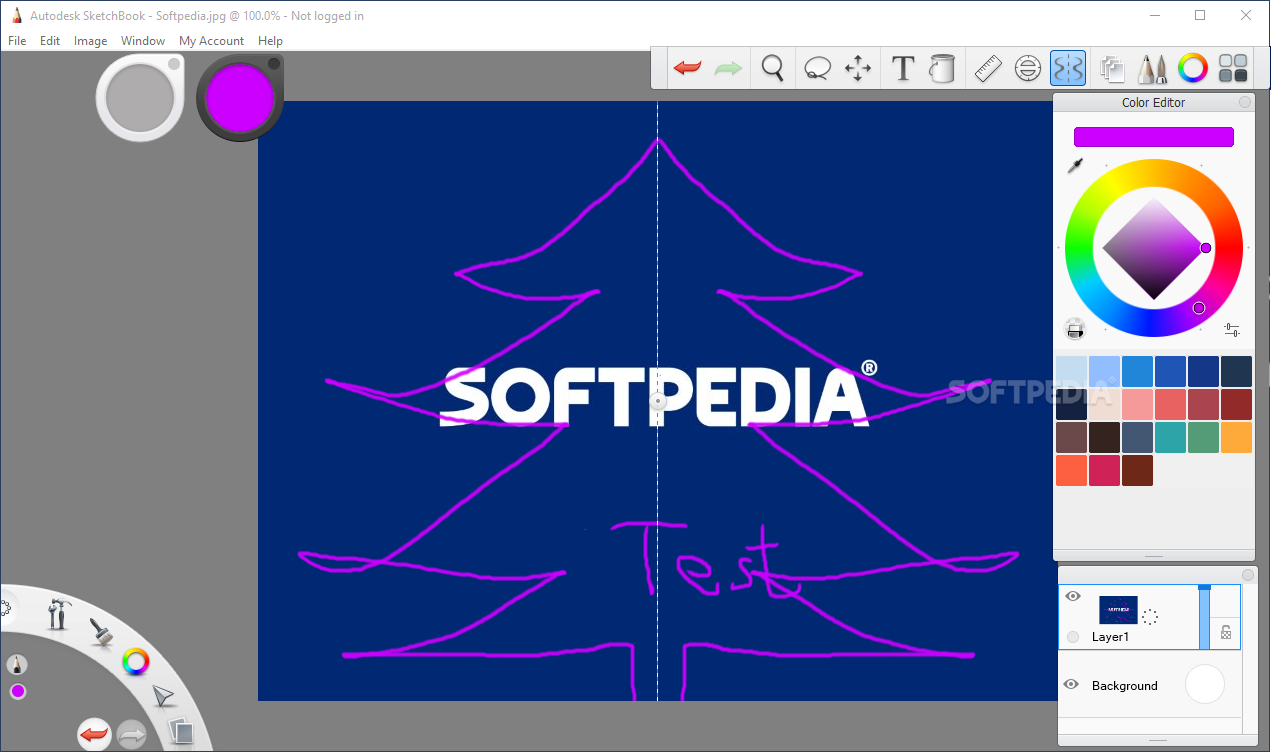
Task: Toggle Color Editor from top toolbar ring
Action: click(x=1193, y=68)
